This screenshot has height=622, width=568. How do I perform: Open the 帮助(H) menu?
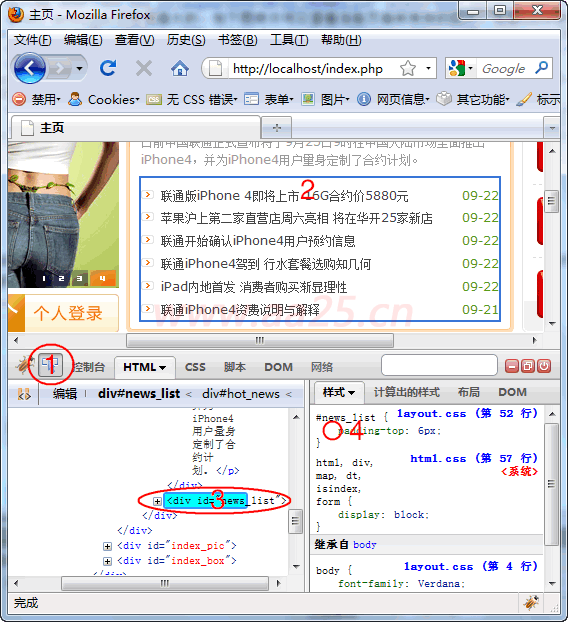tap(341, 40)
